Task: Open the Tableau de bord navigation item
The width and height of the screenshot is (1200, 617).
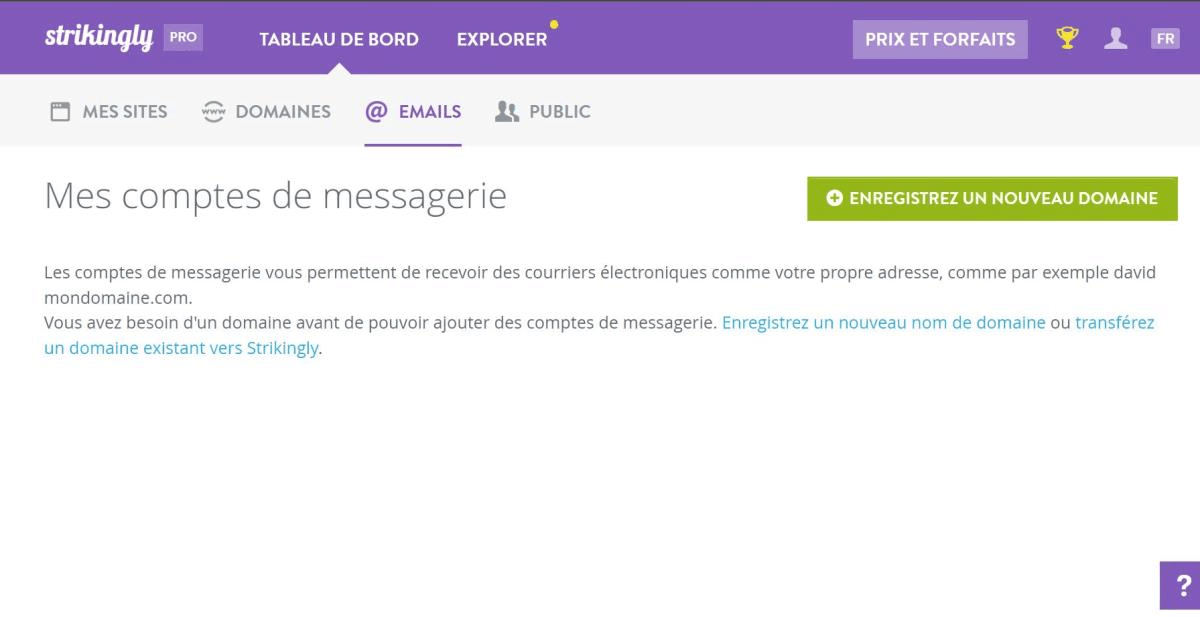Action: tap(339, 40)
